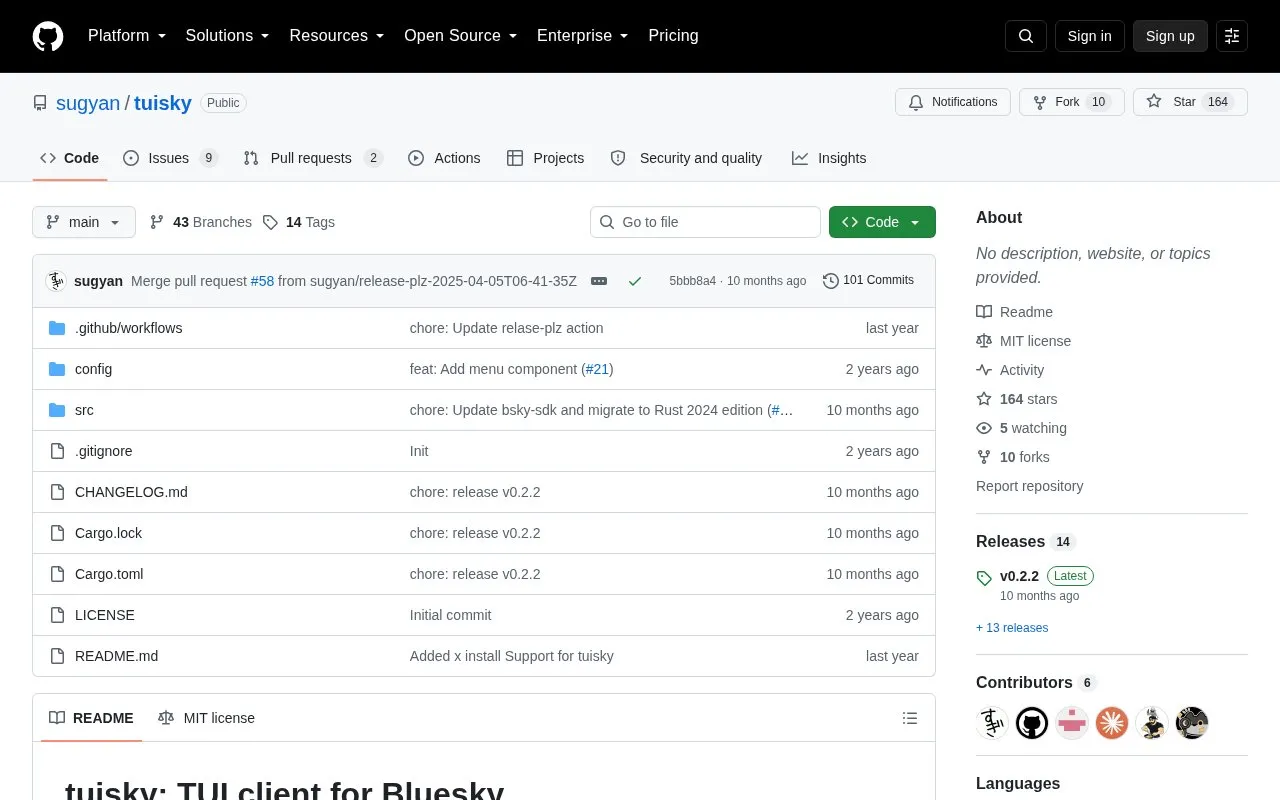Open the Pricing link
The image size is (1280, 800).
pos(673,36)
